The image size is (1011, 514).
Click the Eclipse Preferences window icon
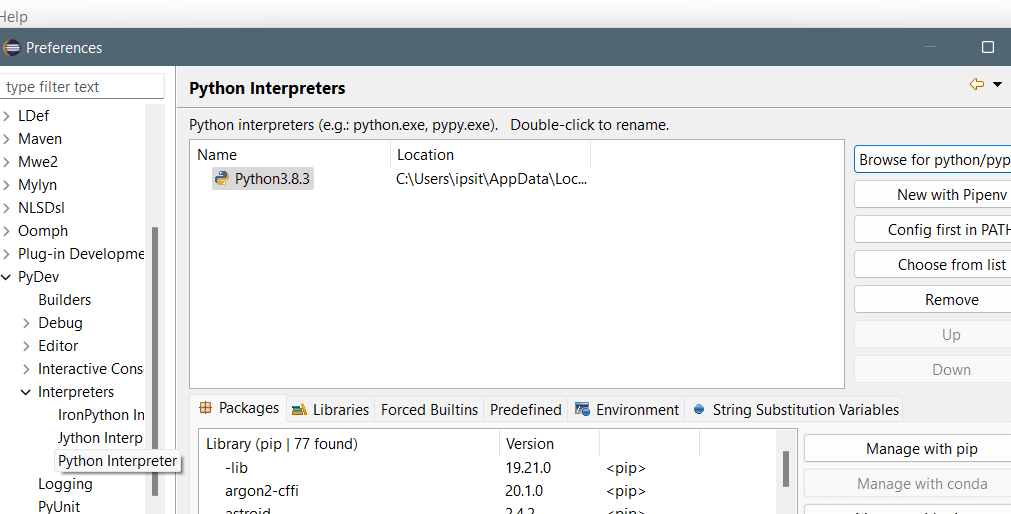tap(12, 47)
